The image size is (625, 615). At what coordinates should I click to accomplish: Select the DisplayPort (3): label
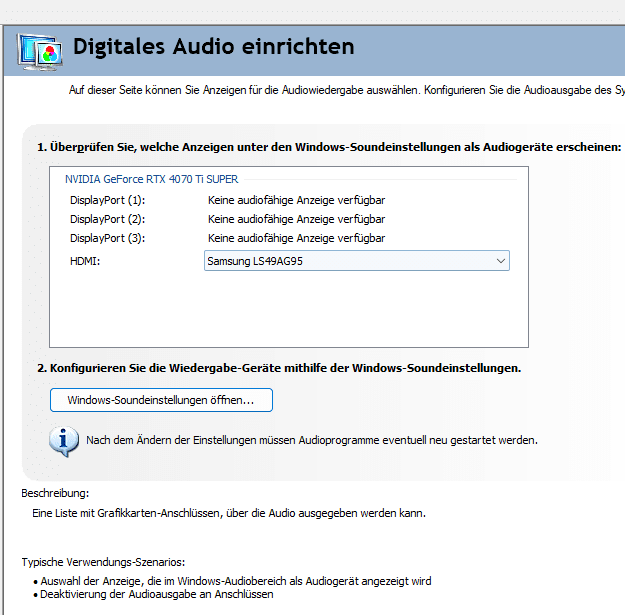coord(108,238)
